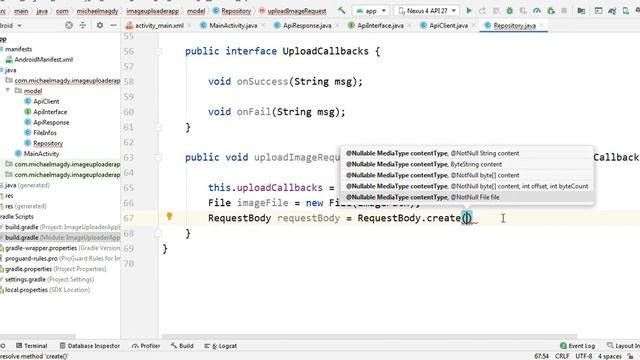Open the Profile app gauge icon

point(537,11)
